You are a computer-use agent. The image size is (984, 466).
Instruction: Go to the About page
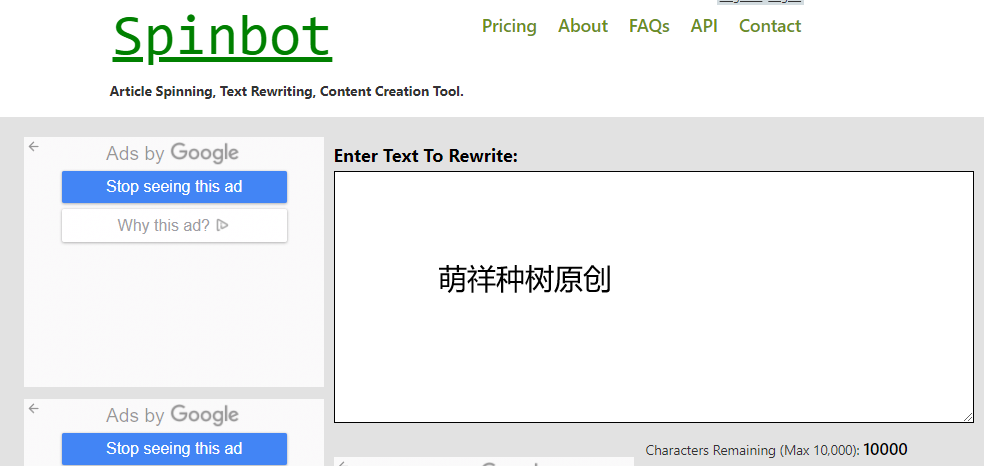[583, 26]
